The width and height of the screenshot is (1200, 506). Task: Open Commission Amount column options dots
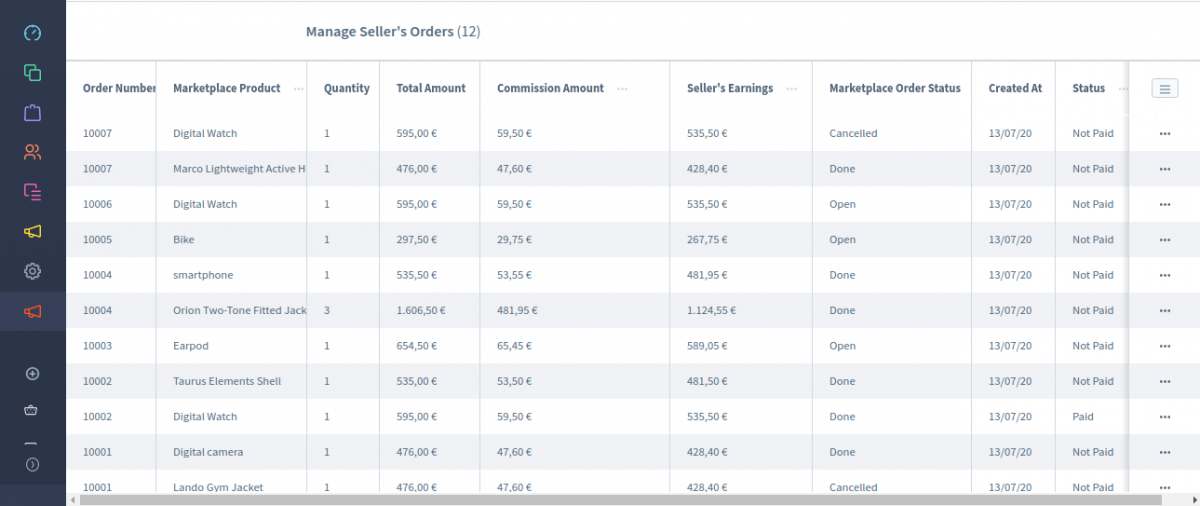tap(622, 89)
